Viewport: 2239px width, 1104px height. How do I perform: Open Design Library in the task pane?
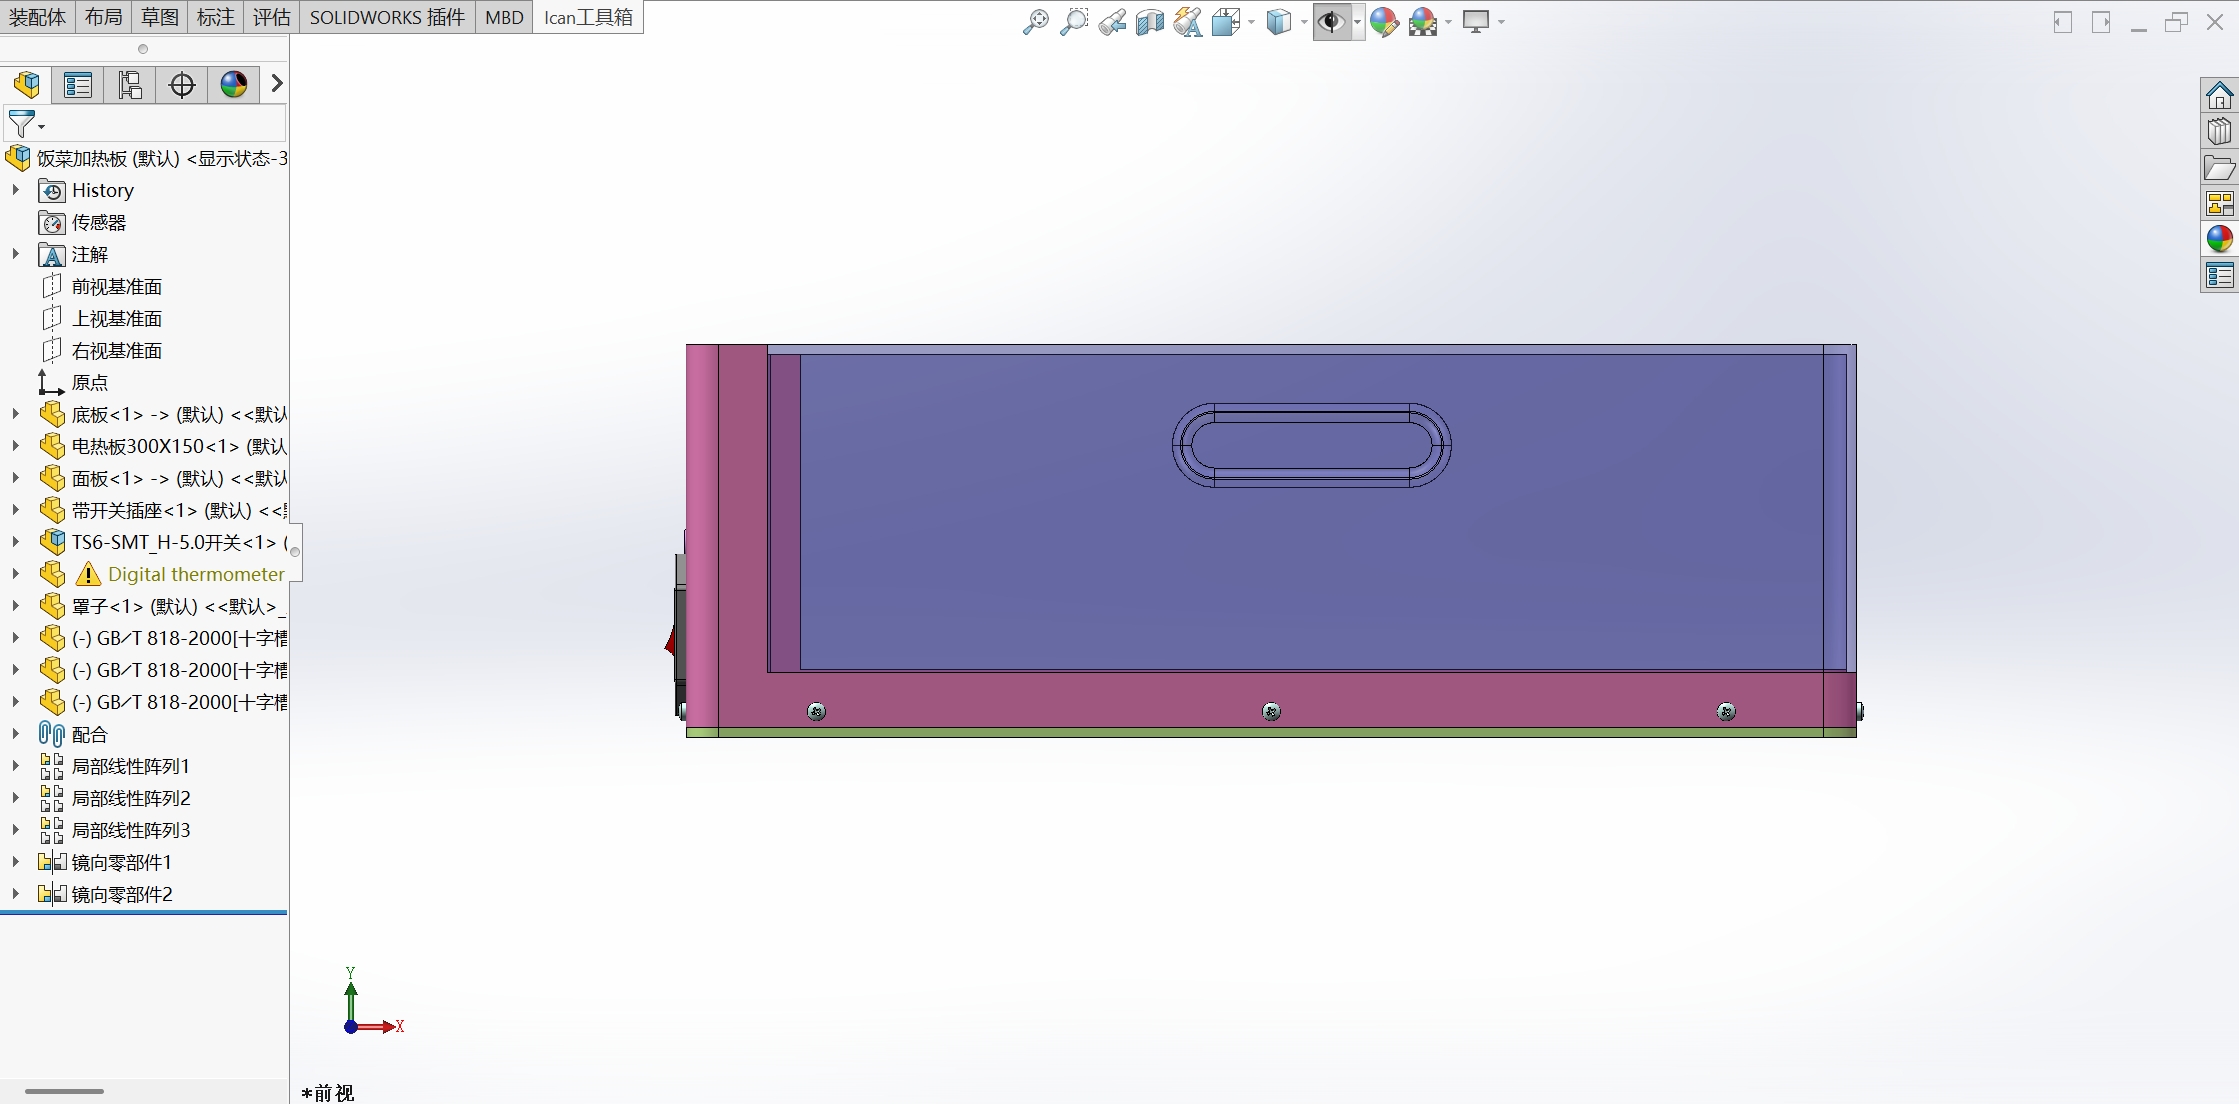tap(2219, 132)
